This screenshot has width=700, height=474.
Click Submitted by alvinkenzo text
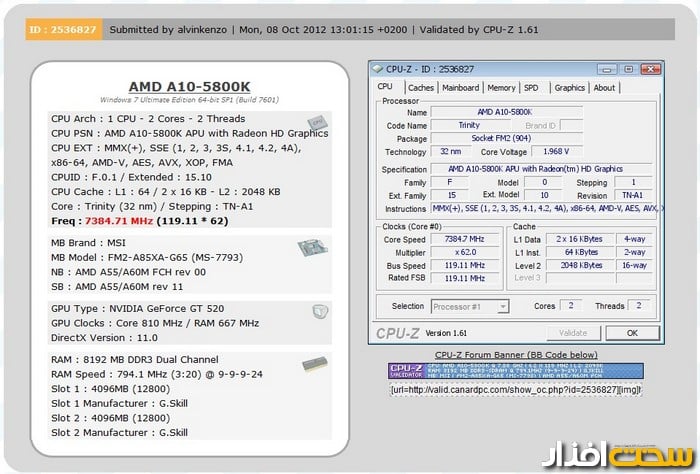pos(168,30)
